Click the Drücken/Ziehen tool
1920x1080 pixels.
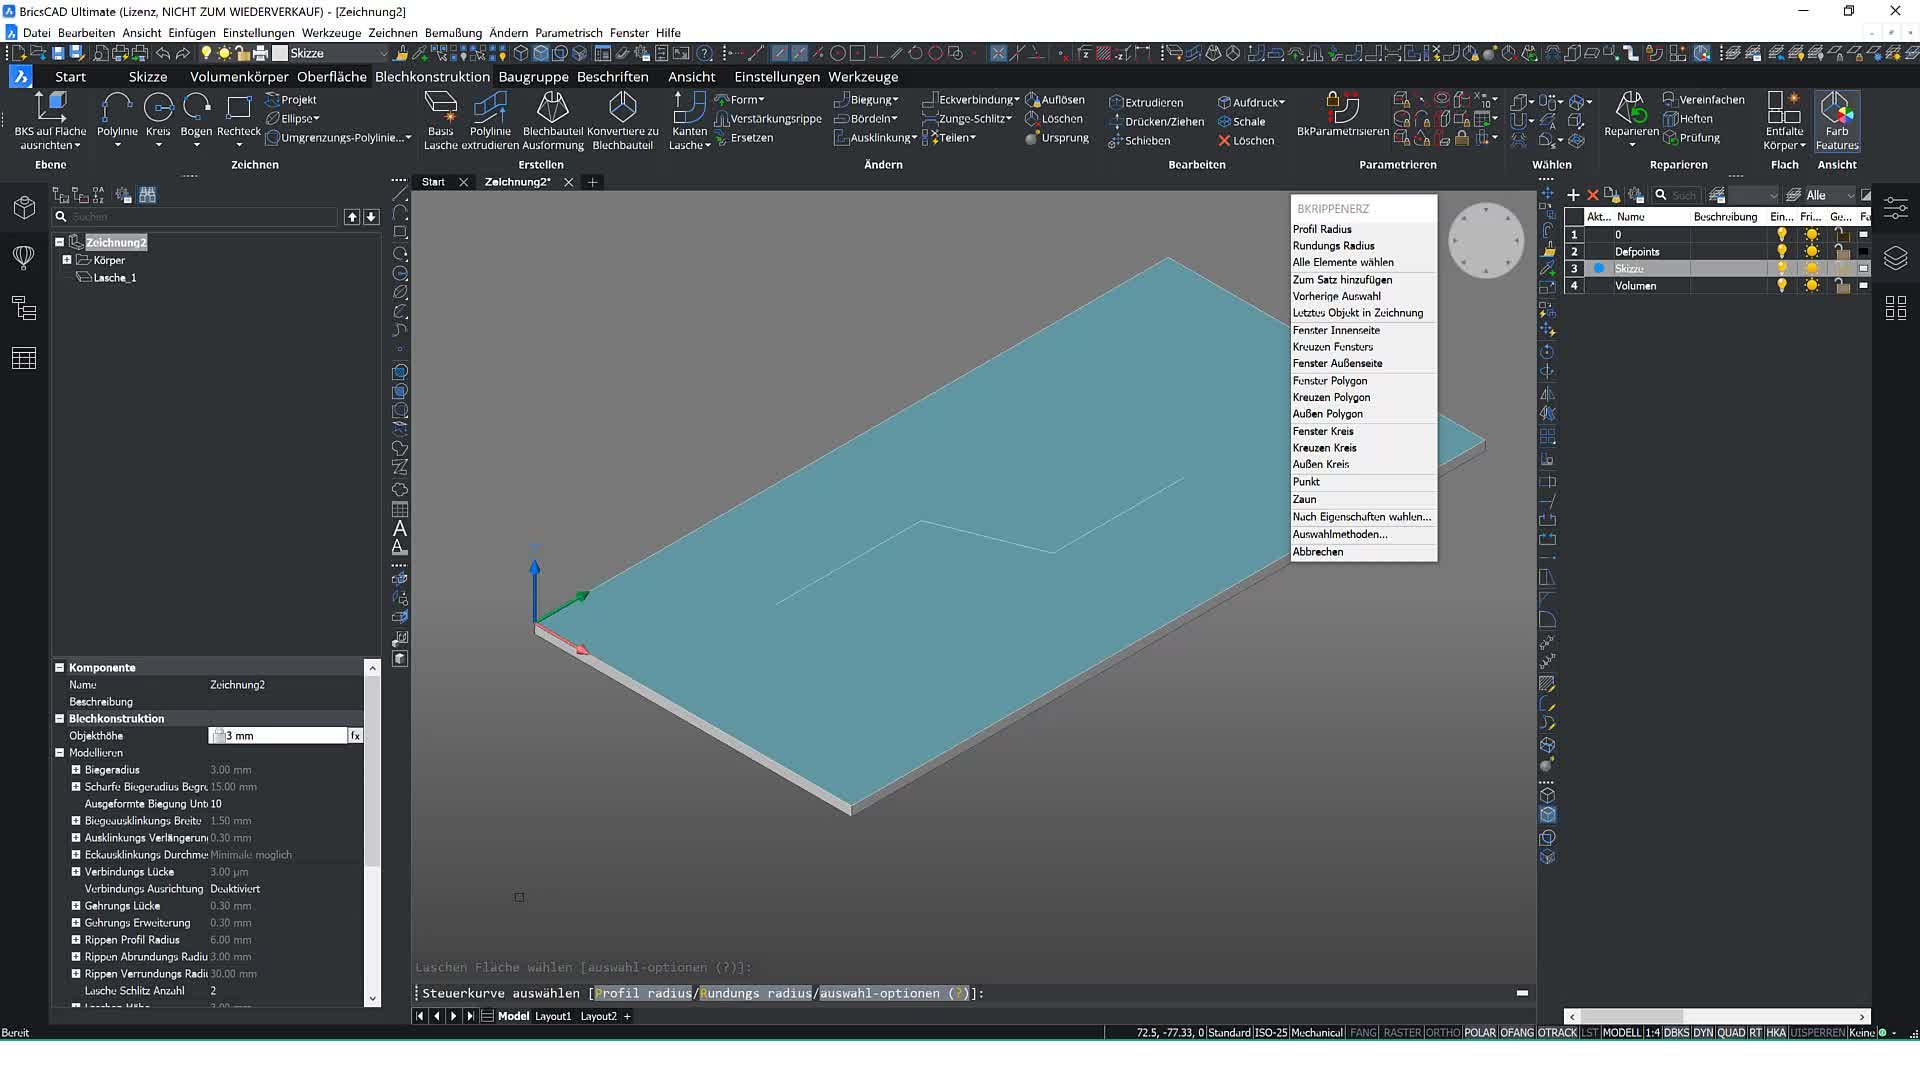click(1156, 121)
